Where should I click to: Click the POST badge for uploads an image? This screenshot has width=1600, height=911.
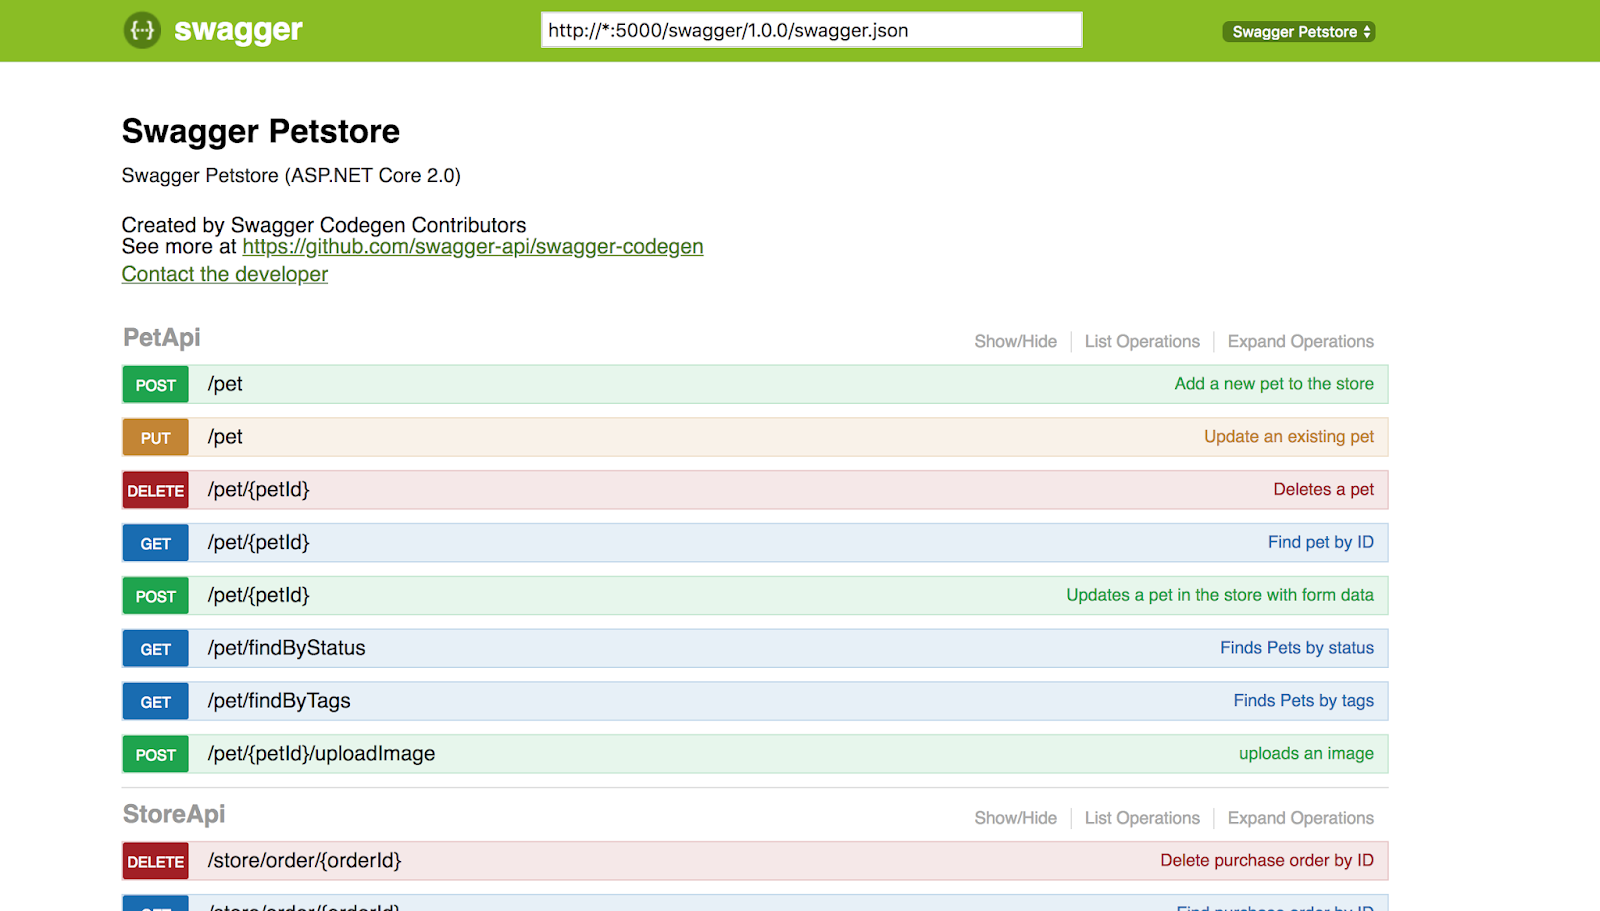tap(156, 756)
